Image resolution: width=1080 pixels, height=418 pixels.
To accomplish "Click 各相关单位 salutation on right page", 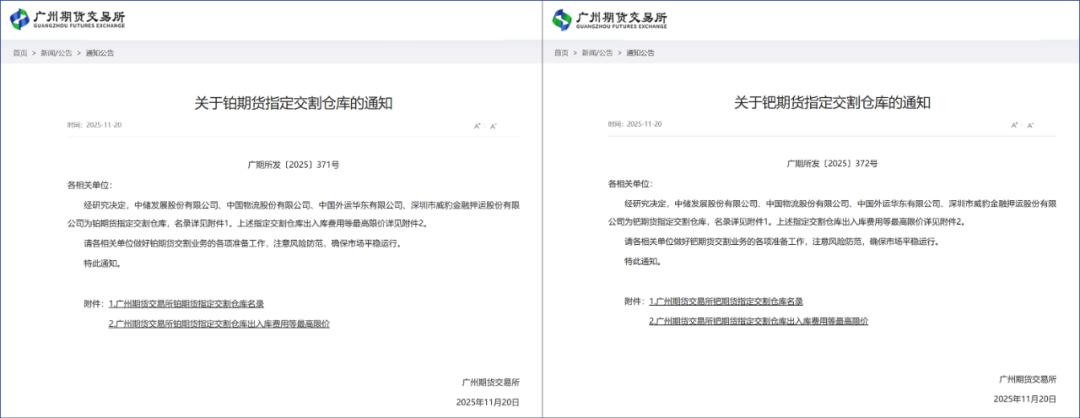I will coord(630,184).
